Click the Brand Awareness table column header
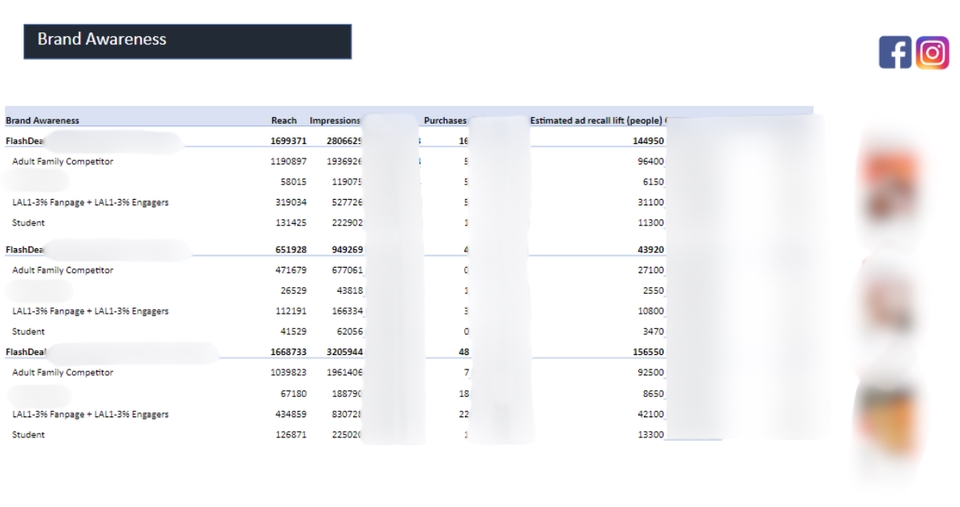The height and width of the screenshot is (507, 960). pos(42,121)
